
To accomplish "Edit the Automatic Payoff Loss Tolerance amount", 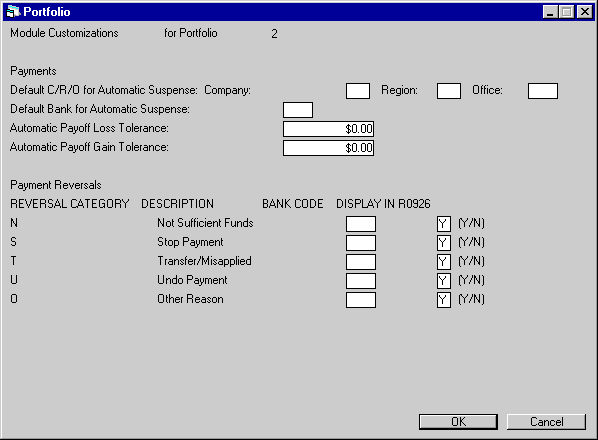I will point(328,129).
